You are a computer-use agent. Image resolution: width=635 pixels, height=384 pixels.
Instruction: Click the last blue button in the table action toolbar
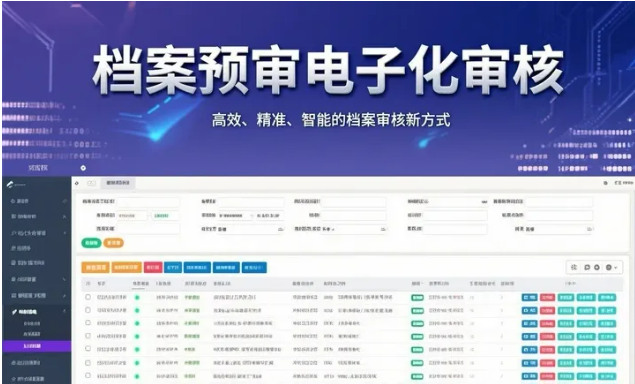(254, 267)
